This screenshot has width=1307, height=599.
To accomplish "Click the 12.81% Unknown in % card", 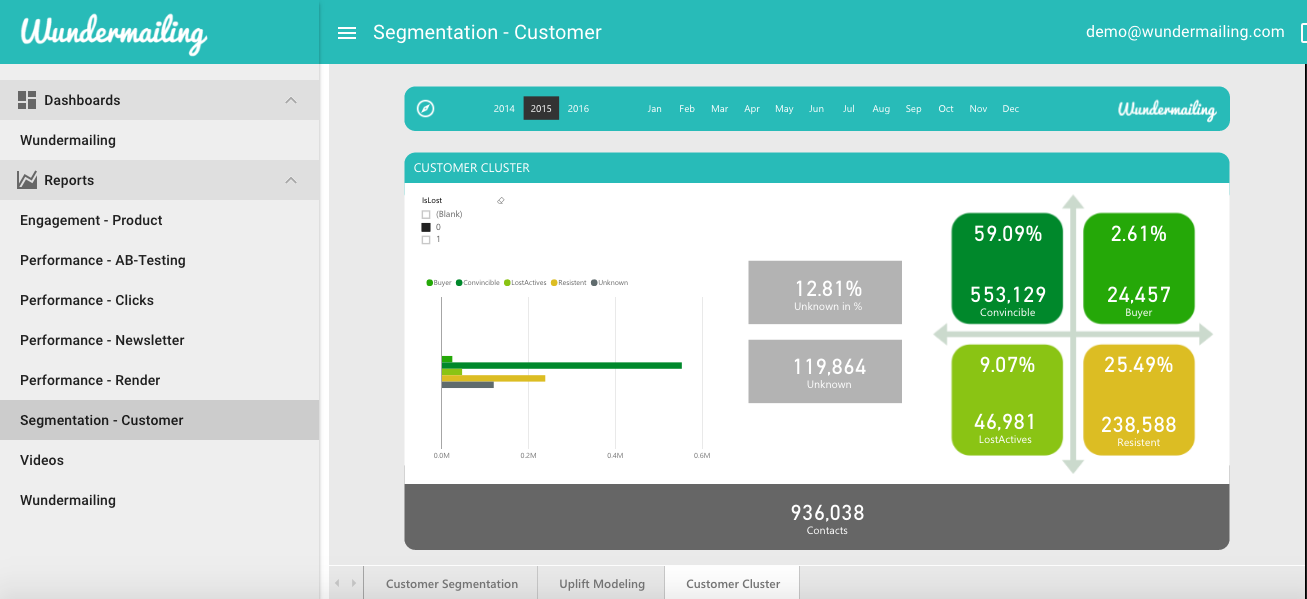I will 825,292.
